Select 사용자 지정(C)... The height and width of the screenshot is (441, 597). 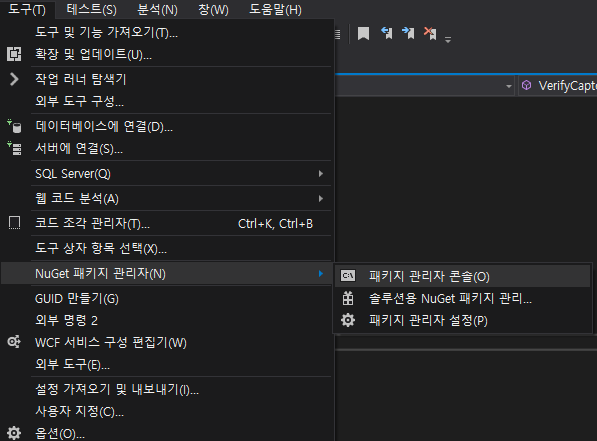[168, 411]
